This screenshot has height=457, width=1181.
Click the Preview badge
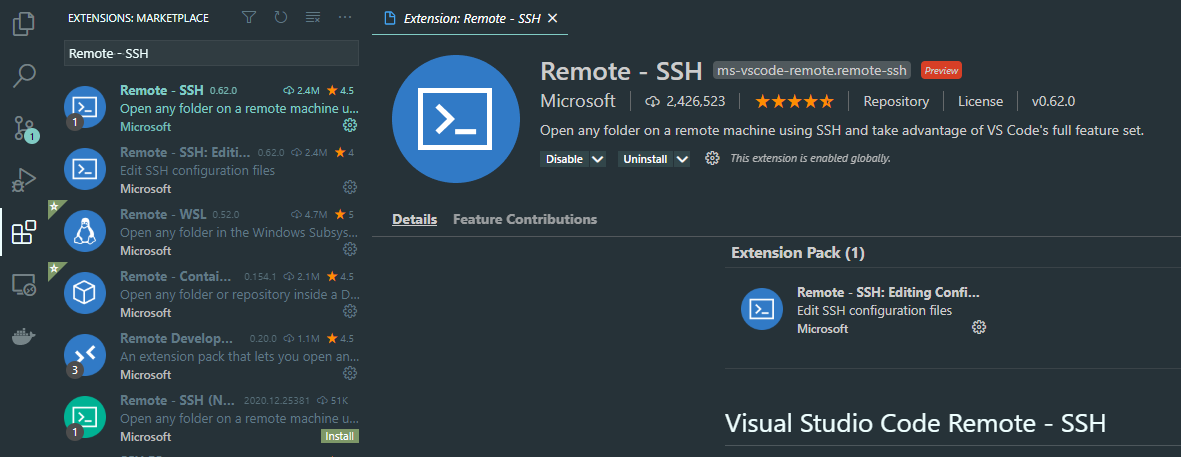(x=941, y=70)
